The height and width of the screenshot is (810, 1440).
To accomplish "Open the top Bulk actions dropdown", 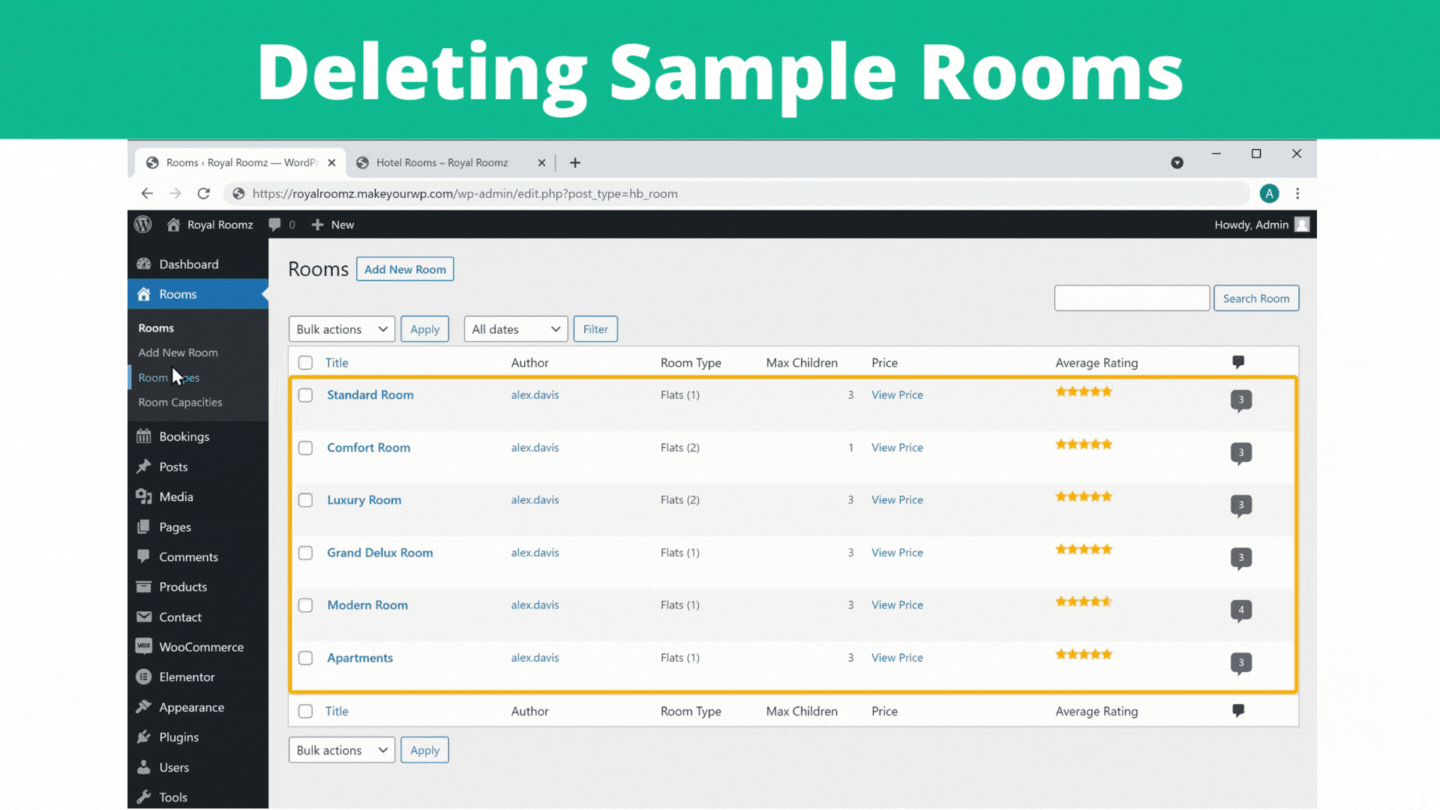I will pos(342,329).
